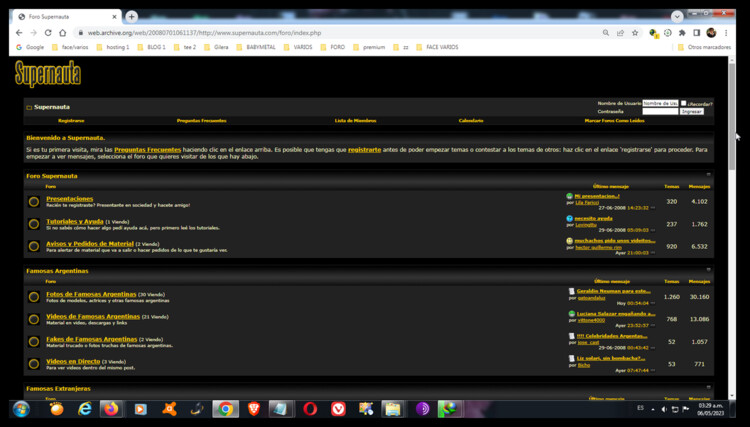Open last post 'Liz solari, sin bombacha?...'
The height and width of the screenshot is (427, 750).
(611, 358)
